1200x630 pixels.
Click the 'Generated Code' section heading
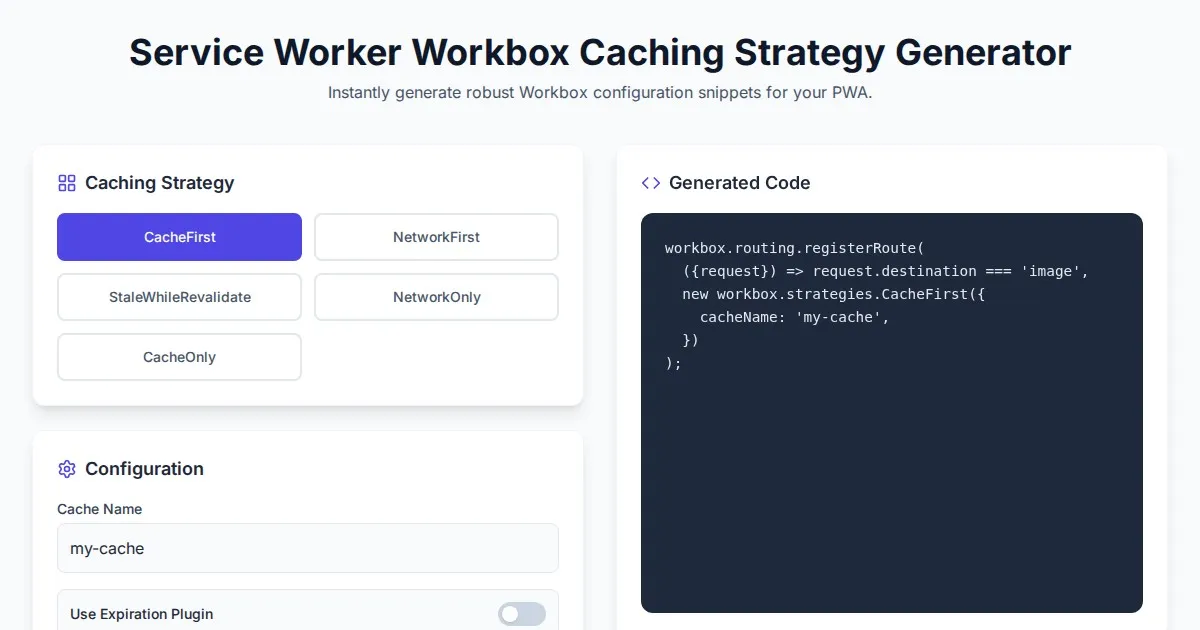coord(739,183)
